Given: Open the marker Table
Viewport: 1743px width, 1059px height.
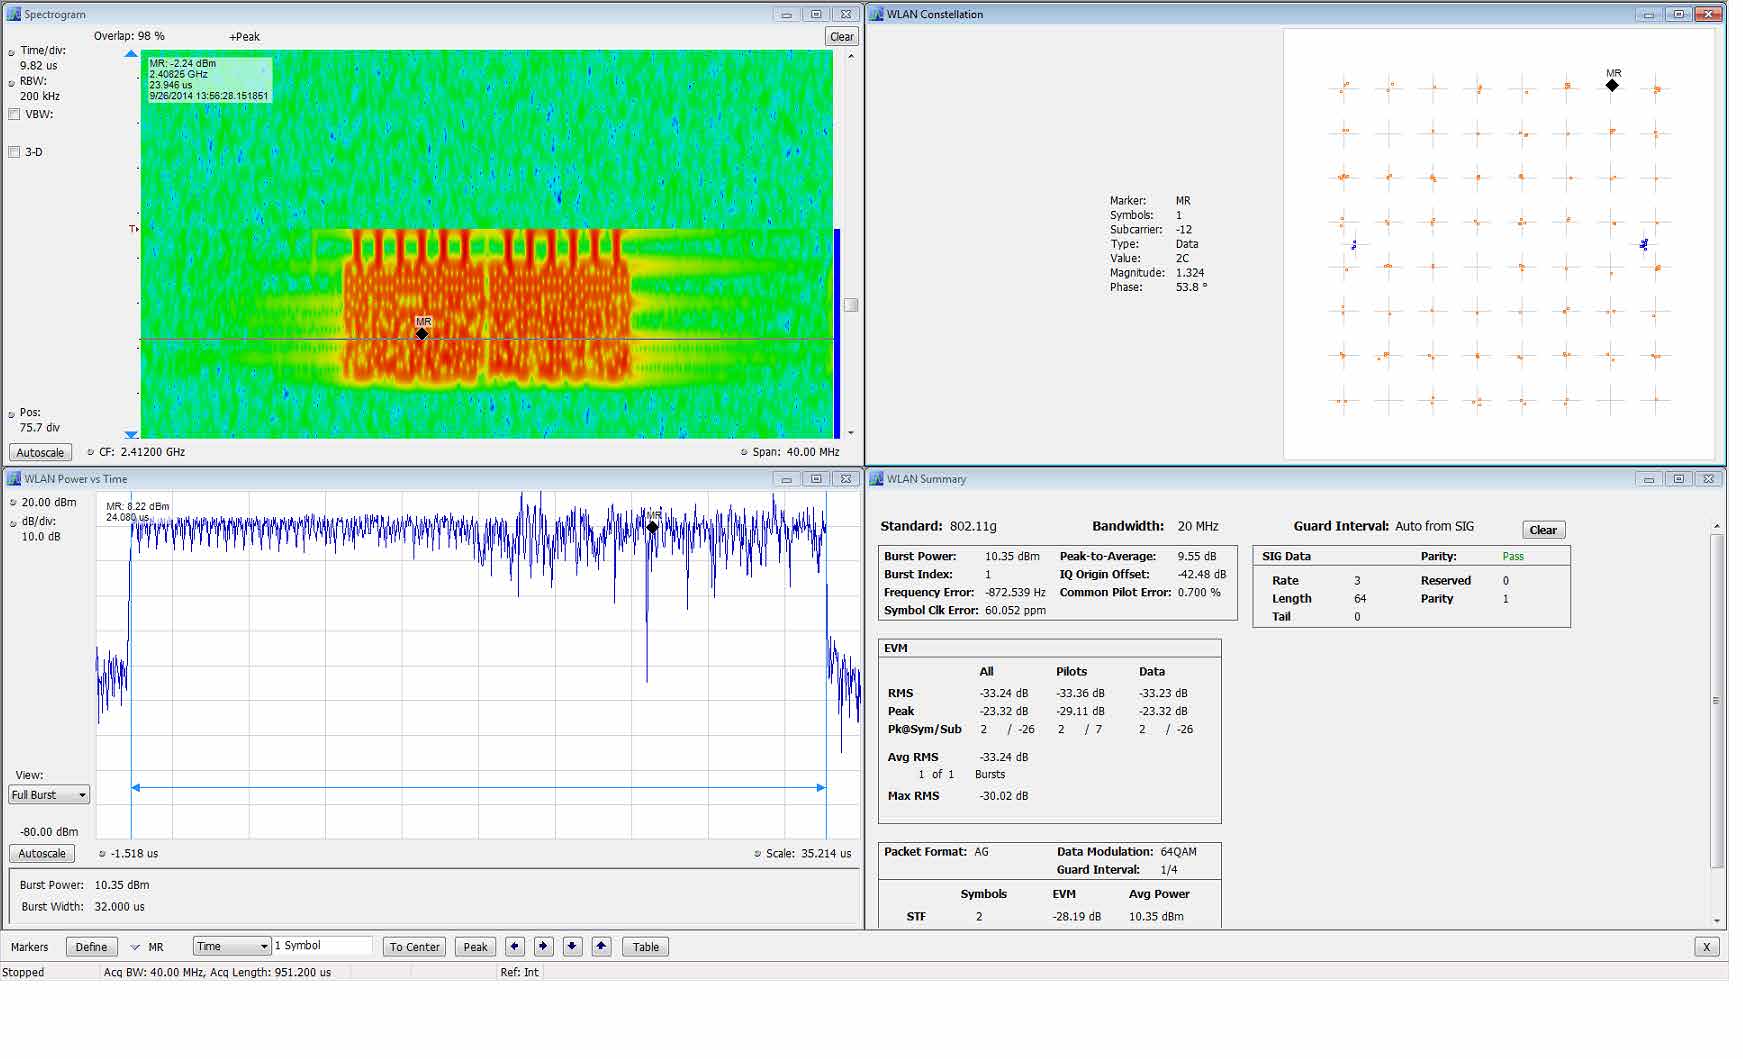Looking at the screenshot, I should (645, 946).
